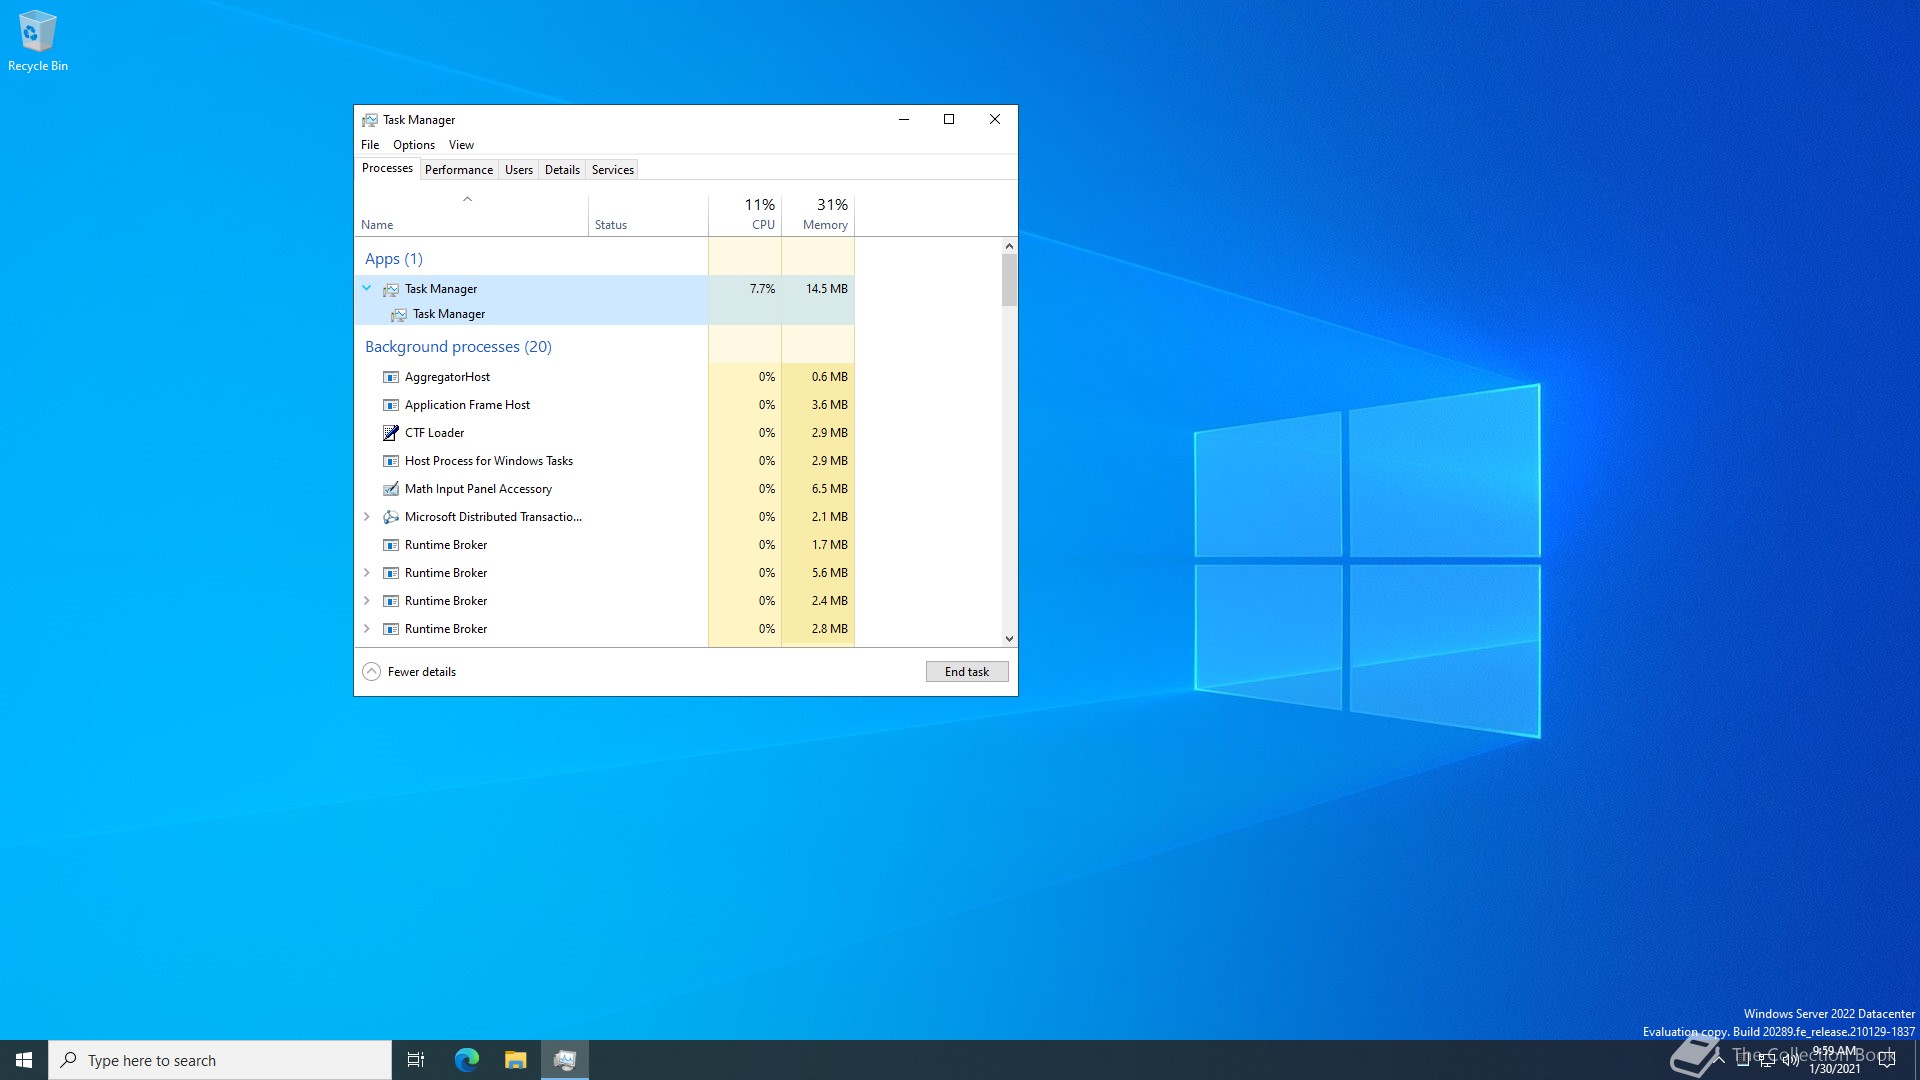Switch to the Performance tab
Image resolution: width=1920 pixels, height=1080 pixels.
[459, 170]
